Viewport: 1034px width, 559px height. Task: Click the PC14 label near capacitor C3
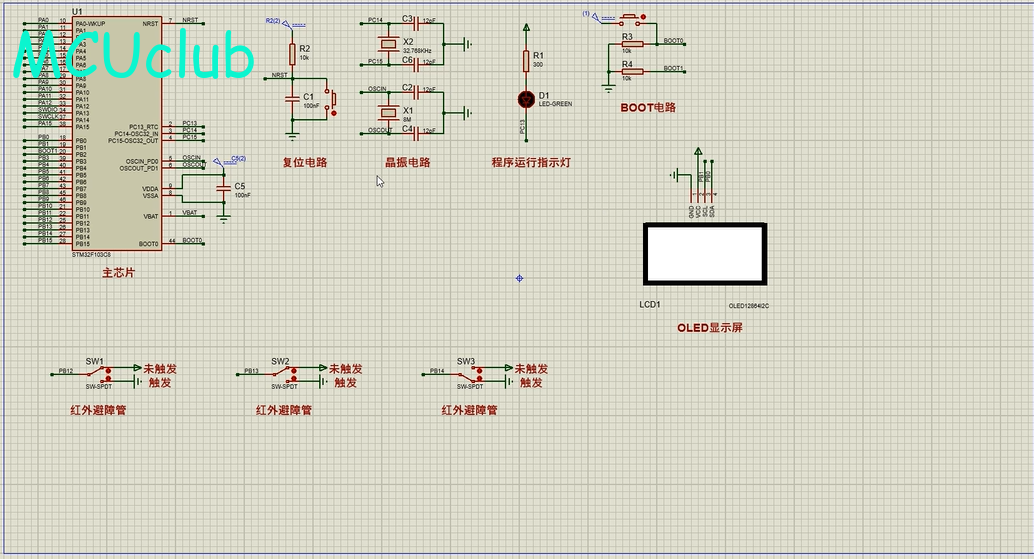pyautogui.click(x=375, y=20)
